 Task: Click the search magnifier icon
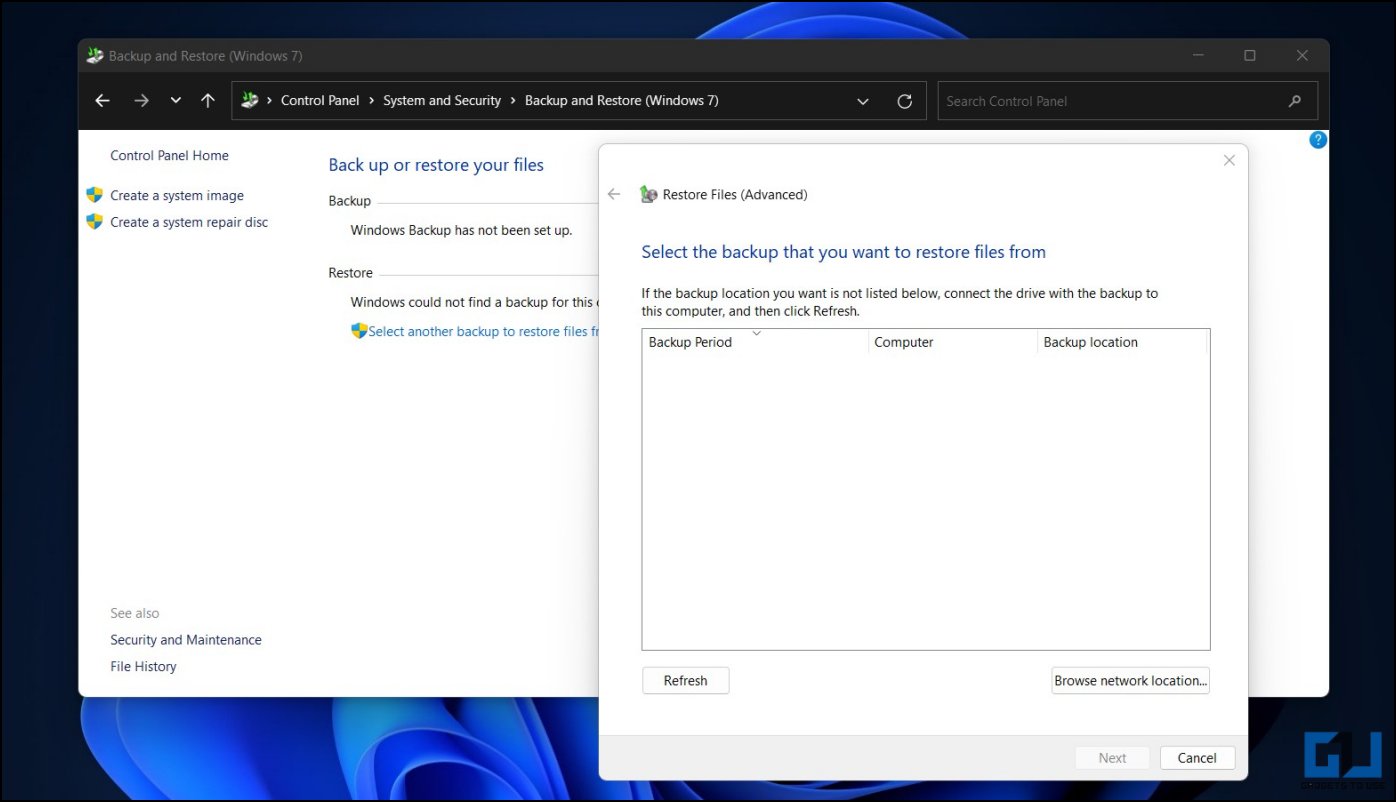pos(1295,101)
